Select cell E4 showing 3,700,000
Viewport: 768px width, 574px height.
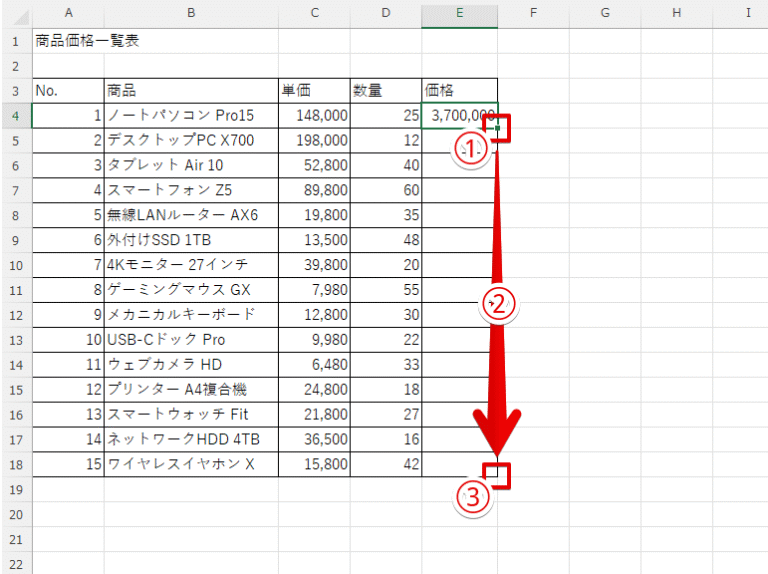pos(458,115)
